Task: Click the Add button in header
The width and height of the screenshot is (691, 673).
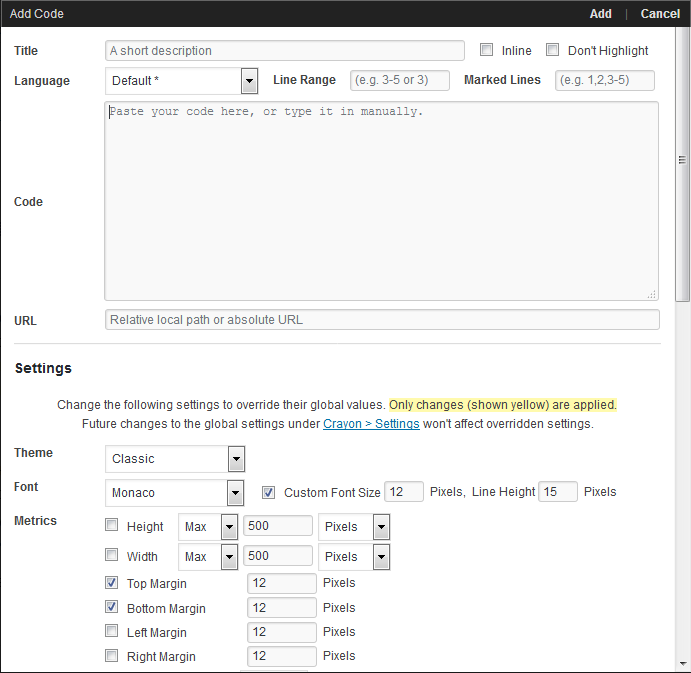Action: tap(600, 14)
